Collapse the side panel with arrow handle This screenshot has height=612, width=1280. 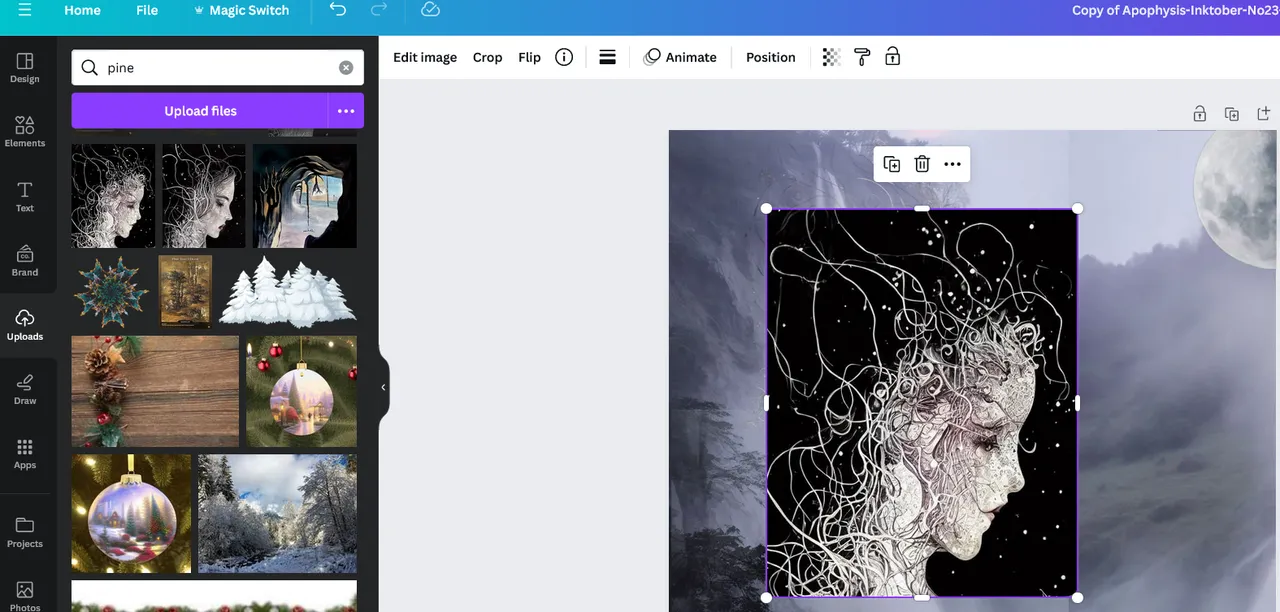(x=383, y=387)
